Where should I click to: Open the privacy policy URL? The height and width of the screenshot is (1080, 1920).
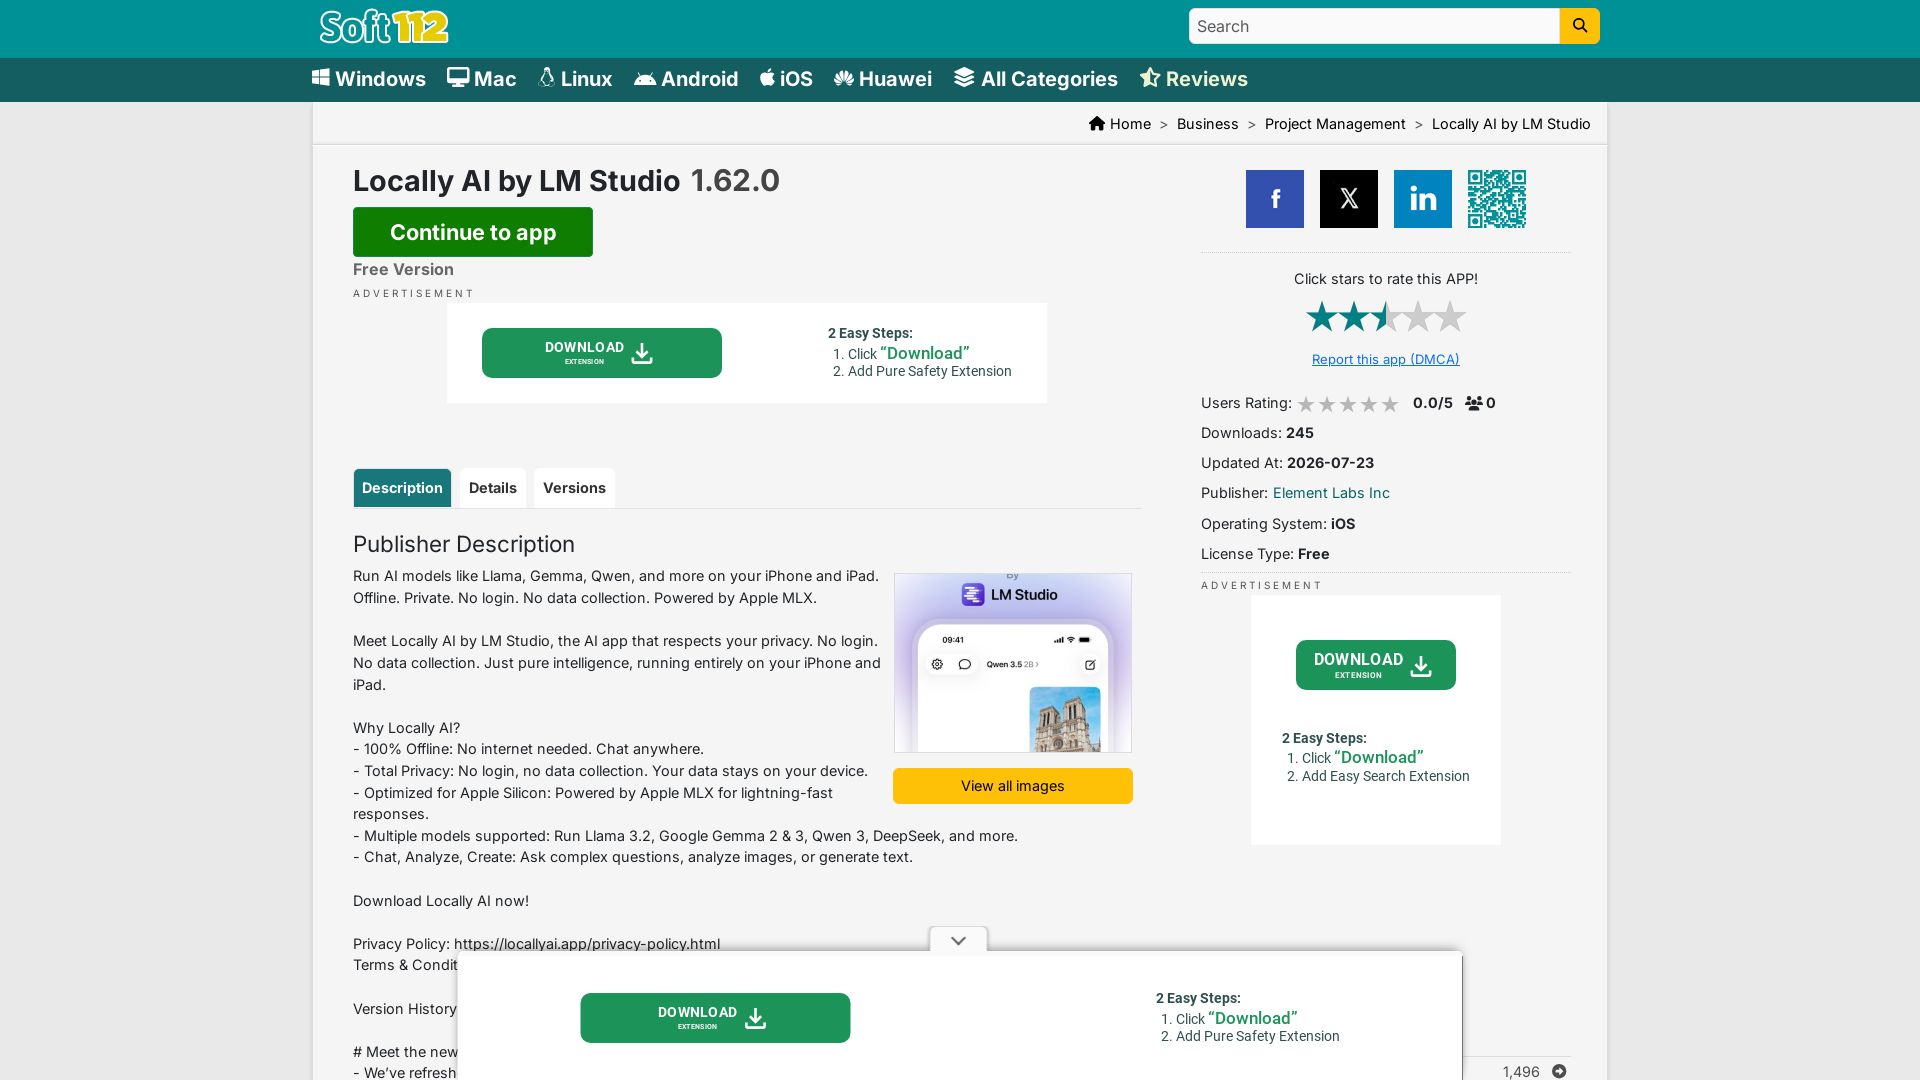tap(587, 944)
